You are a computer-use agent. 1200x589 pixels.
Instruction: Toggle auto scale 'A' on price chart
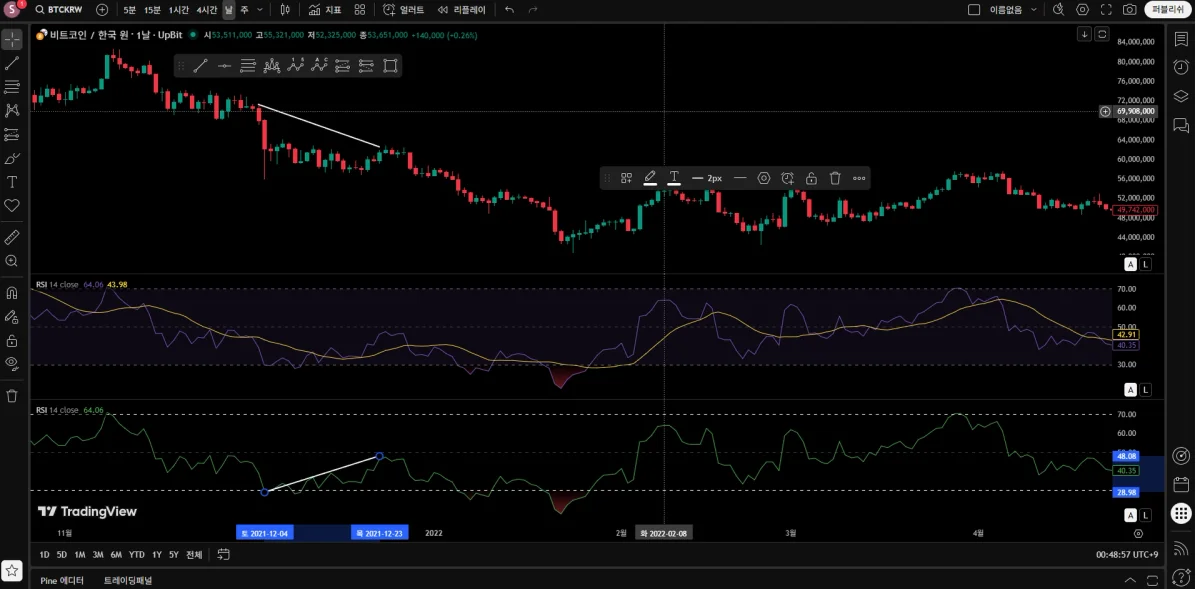pos(1130,265)
